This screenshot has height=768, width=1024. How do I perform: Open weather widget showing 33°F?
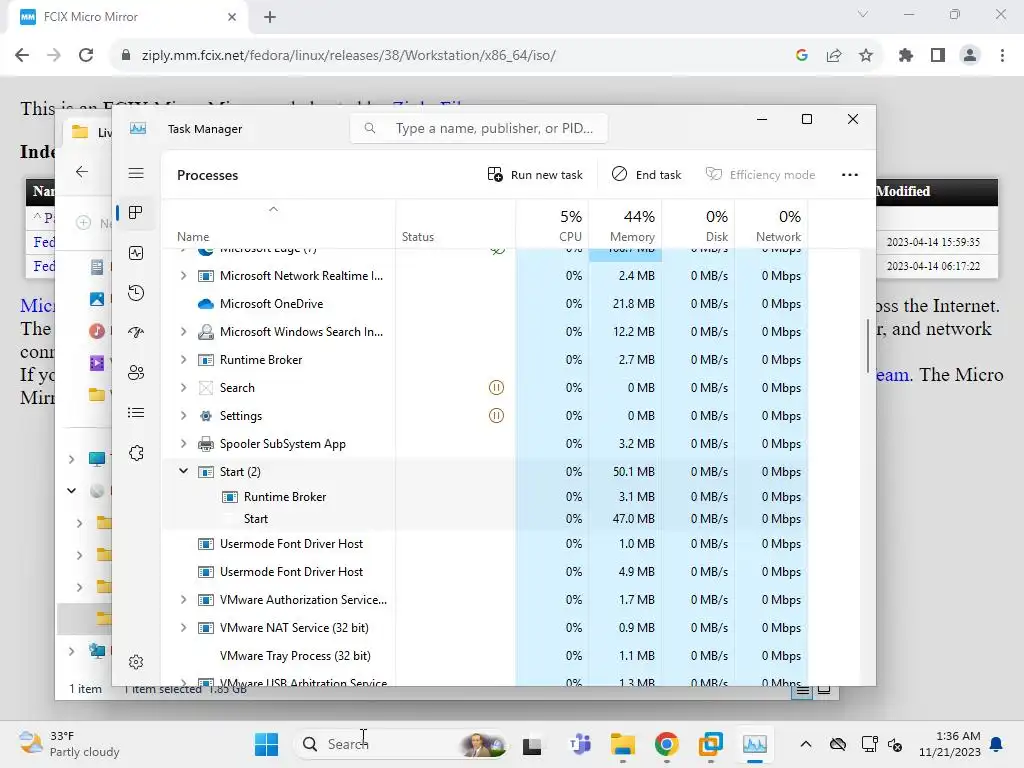tap(69, 744)
